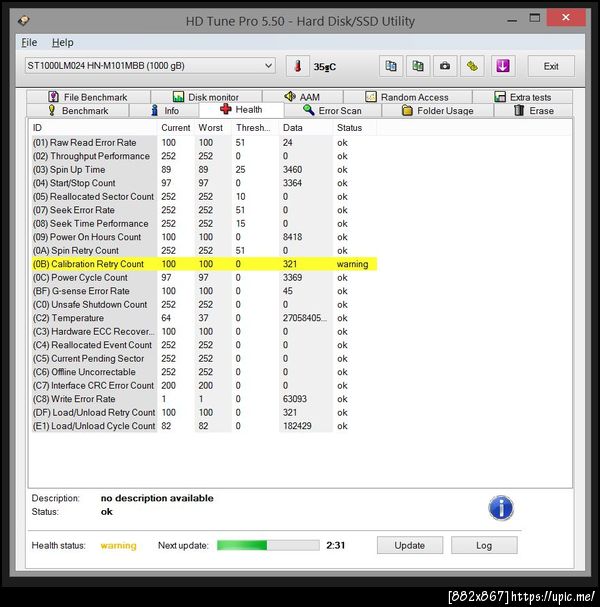600x607 pixels.
Task: Click the warning status in the highlighted row
Action: tap(352, 264)
